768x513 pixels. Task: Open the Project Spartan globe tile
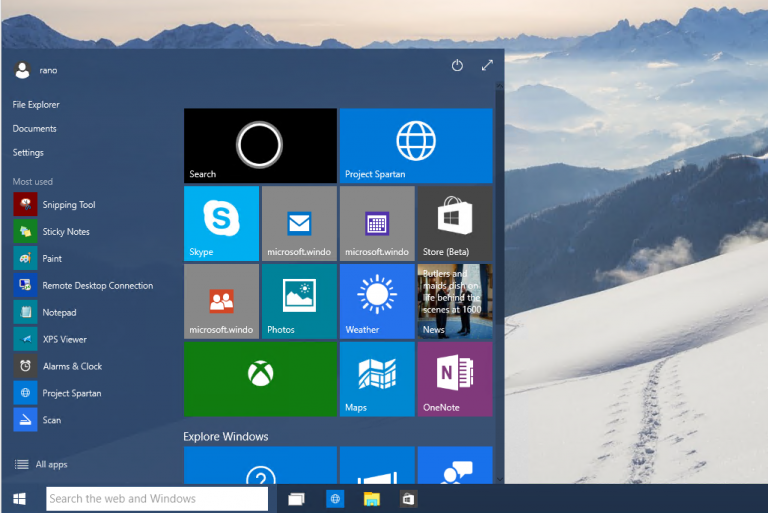click(416, 146)
